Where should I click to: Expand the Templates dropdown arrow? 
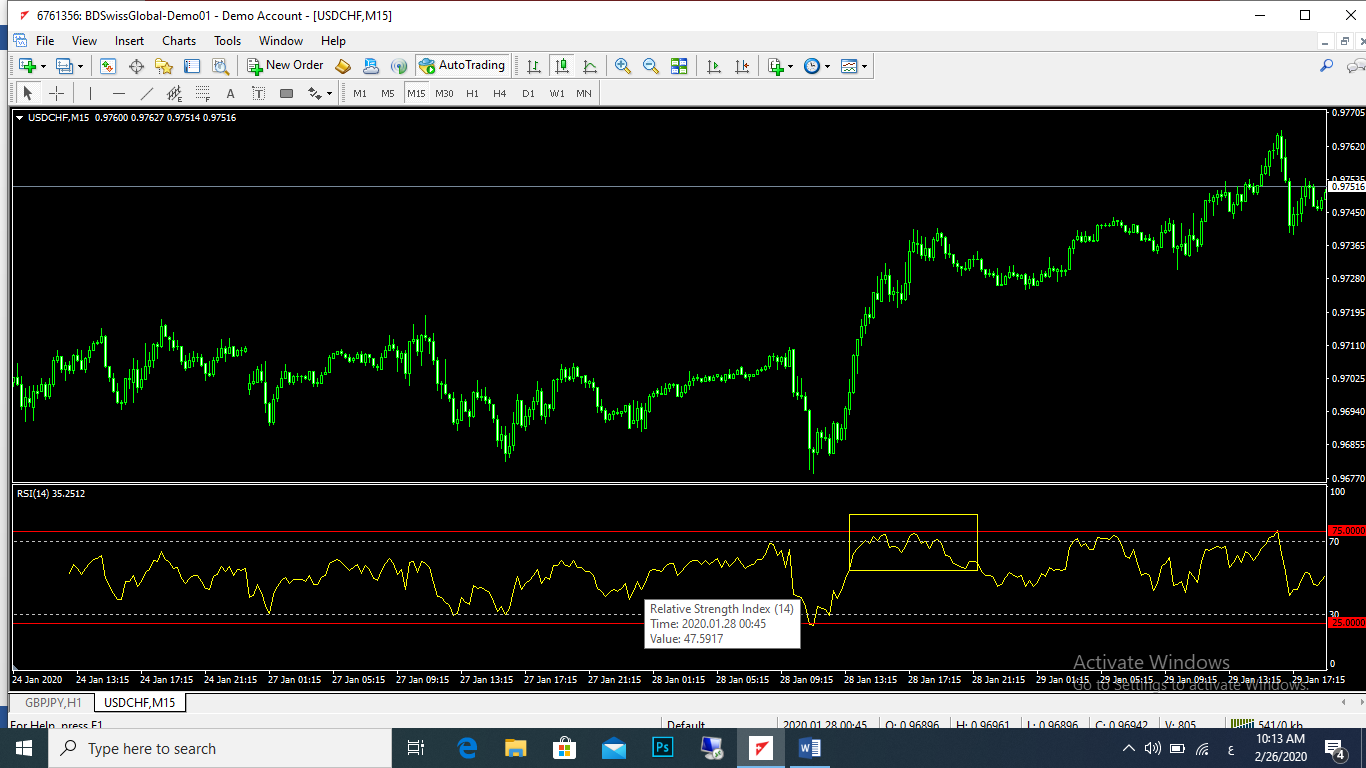coord(864,67)
